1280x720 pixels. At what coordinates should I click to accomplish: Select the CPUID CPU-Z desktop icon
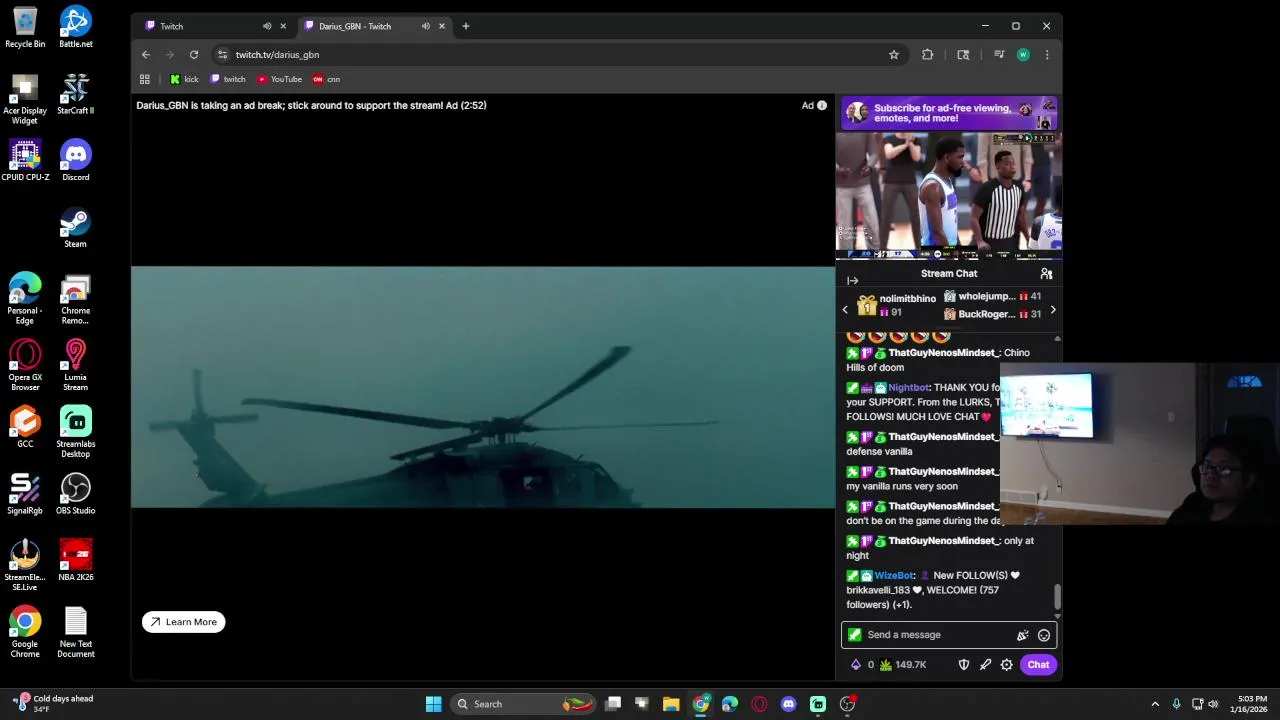pyautogui.click(x=25, y=161)
